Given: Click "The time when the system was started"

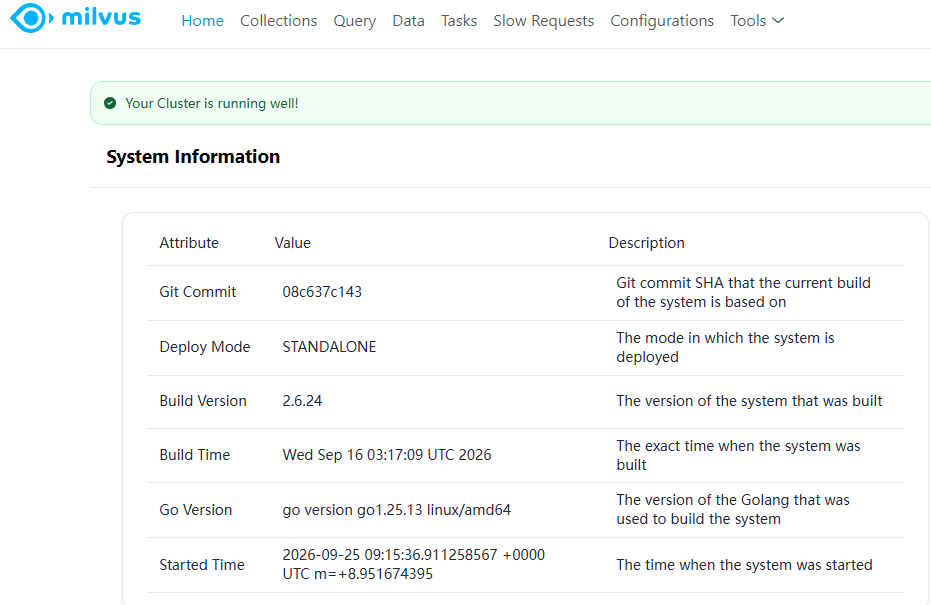Looking at the screenshot, I should coord(744,565).
